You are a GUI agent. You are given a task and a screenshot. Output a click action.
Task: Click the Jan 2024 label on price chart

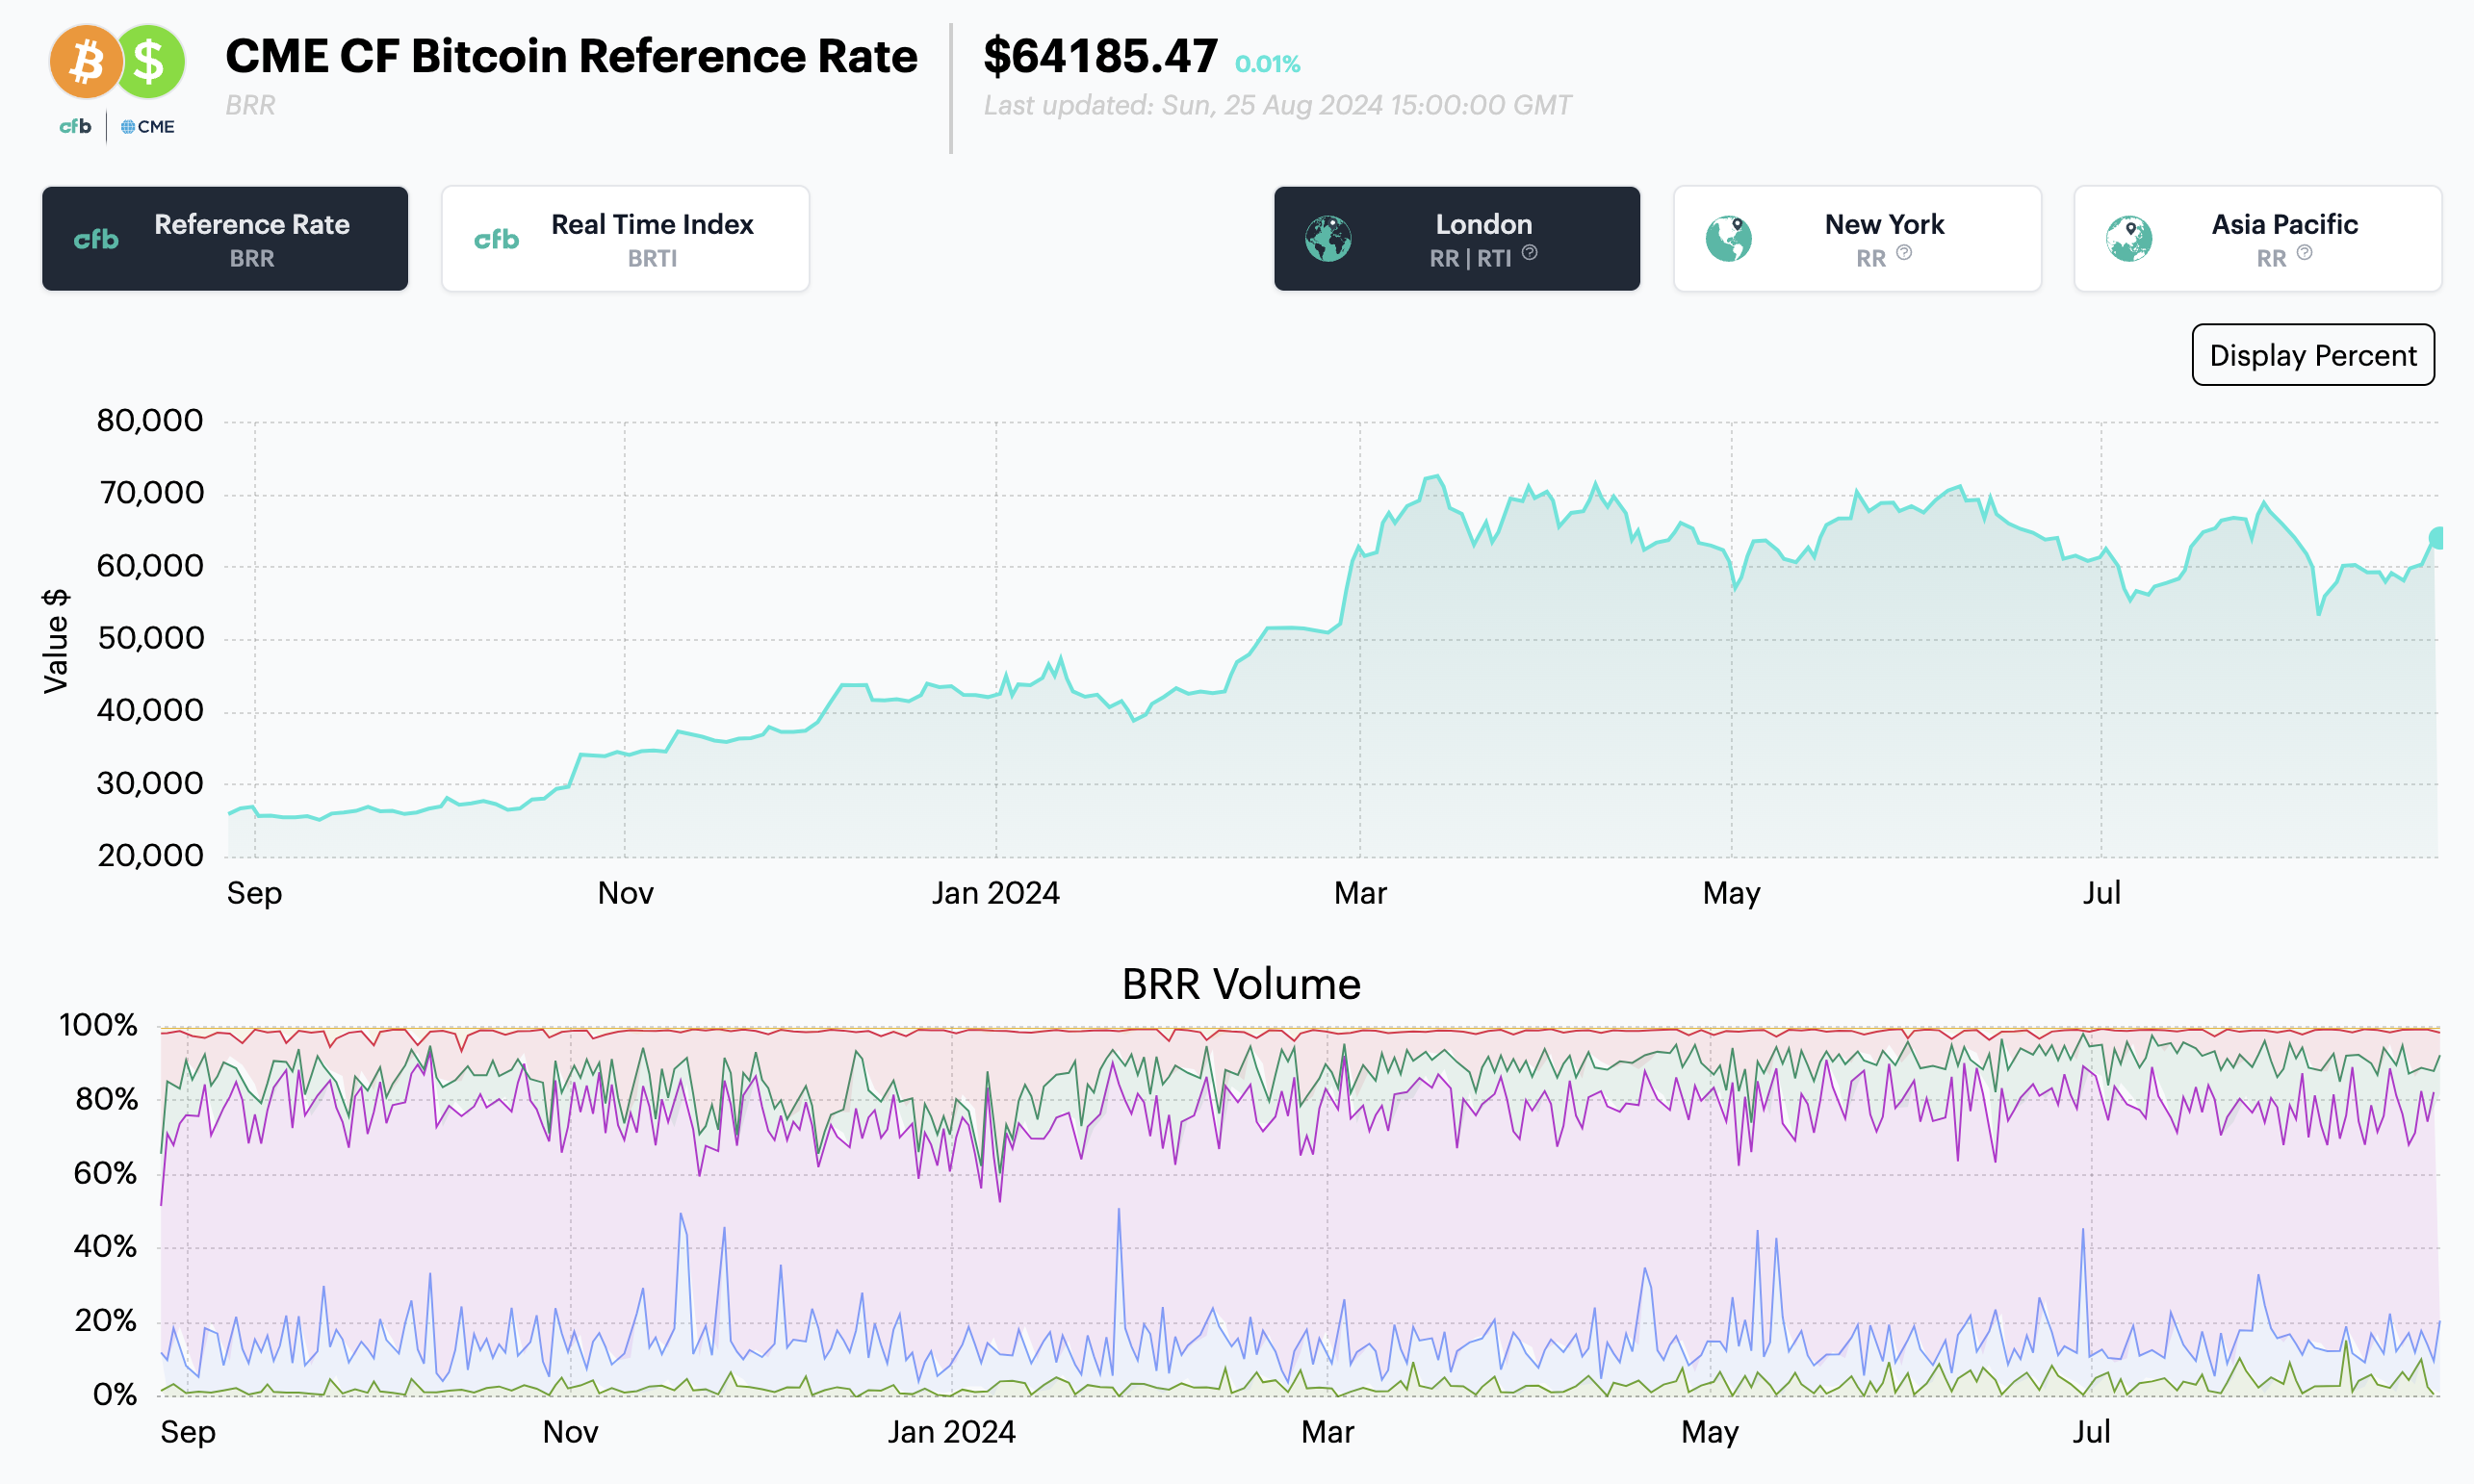pyautogui.click(x=996, y=893)
